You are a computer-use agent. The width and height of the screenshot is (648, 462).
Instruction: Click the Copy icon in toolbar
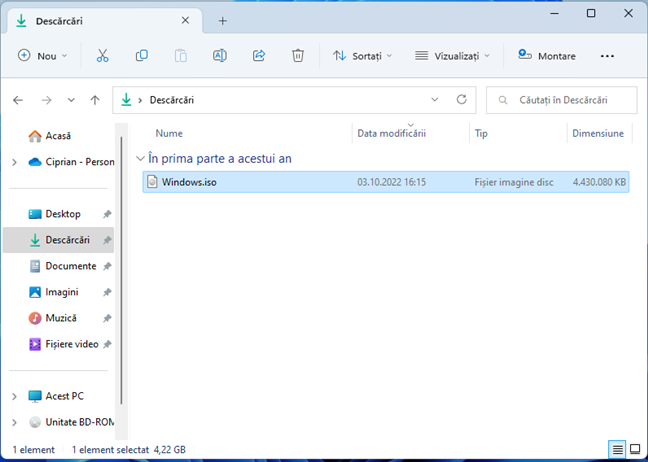pos(141,55)
